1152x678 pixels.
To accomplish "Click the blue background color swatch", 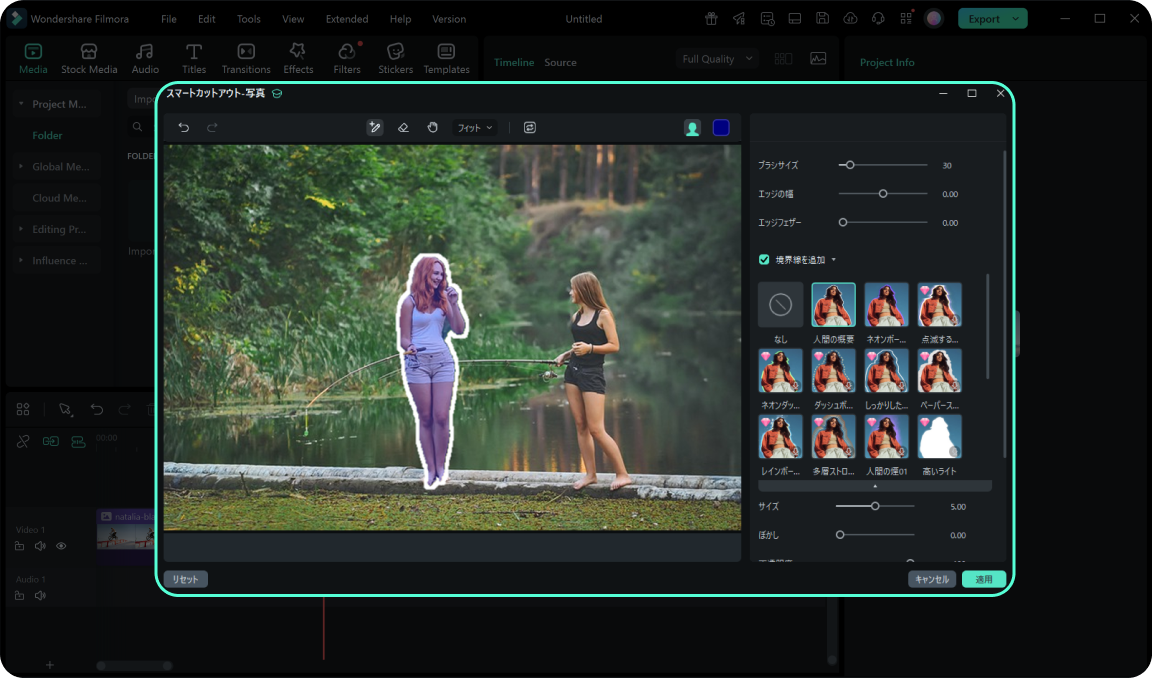I will click(721, 128).
